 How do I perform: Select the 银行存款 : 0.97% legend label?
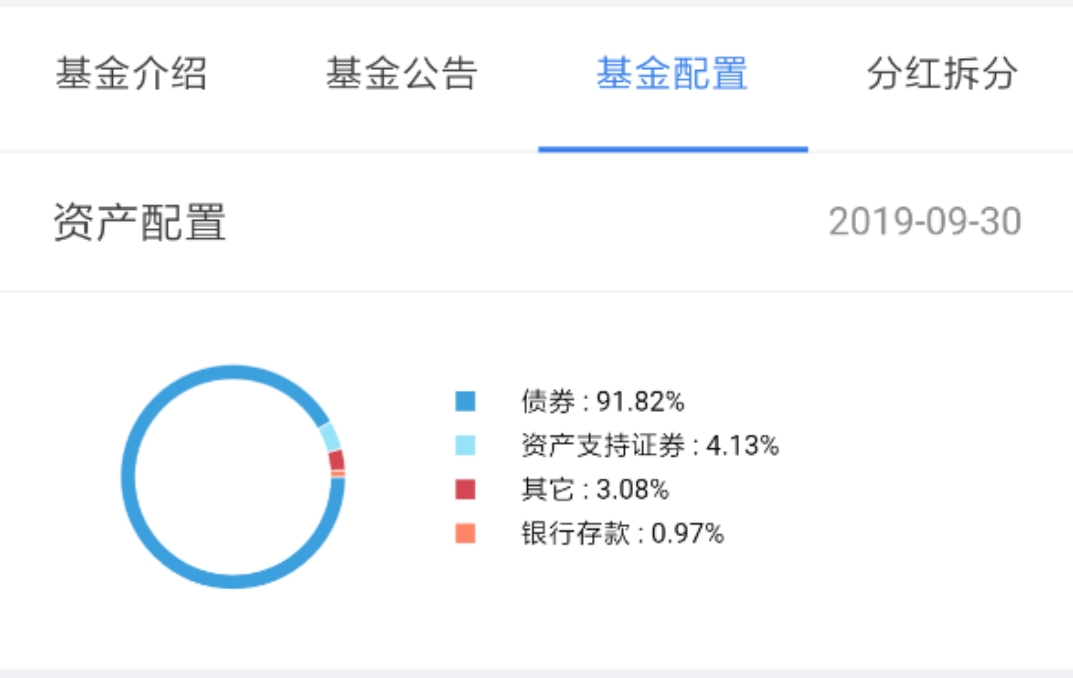[x=623, y=533]
